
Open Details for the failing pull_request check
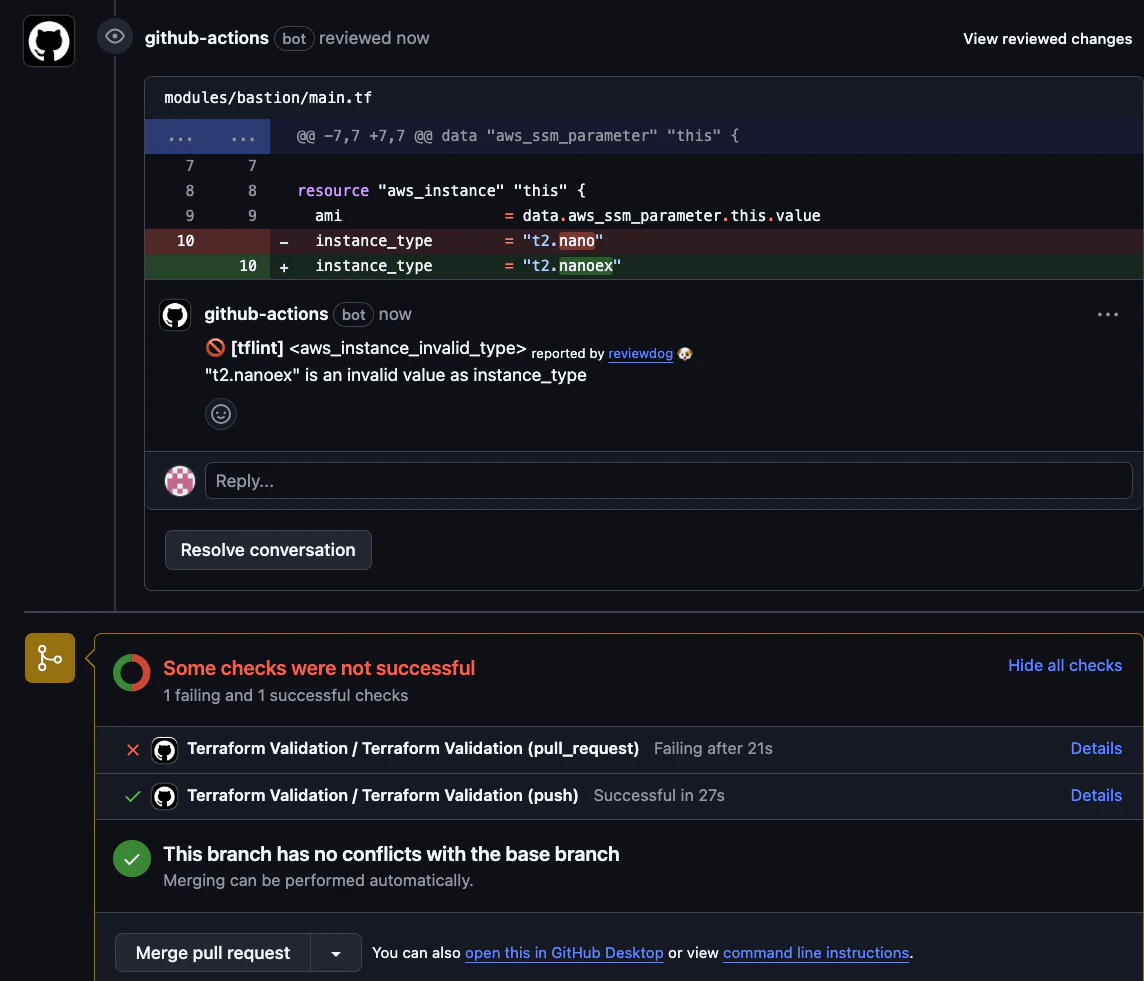[1096, 748]
